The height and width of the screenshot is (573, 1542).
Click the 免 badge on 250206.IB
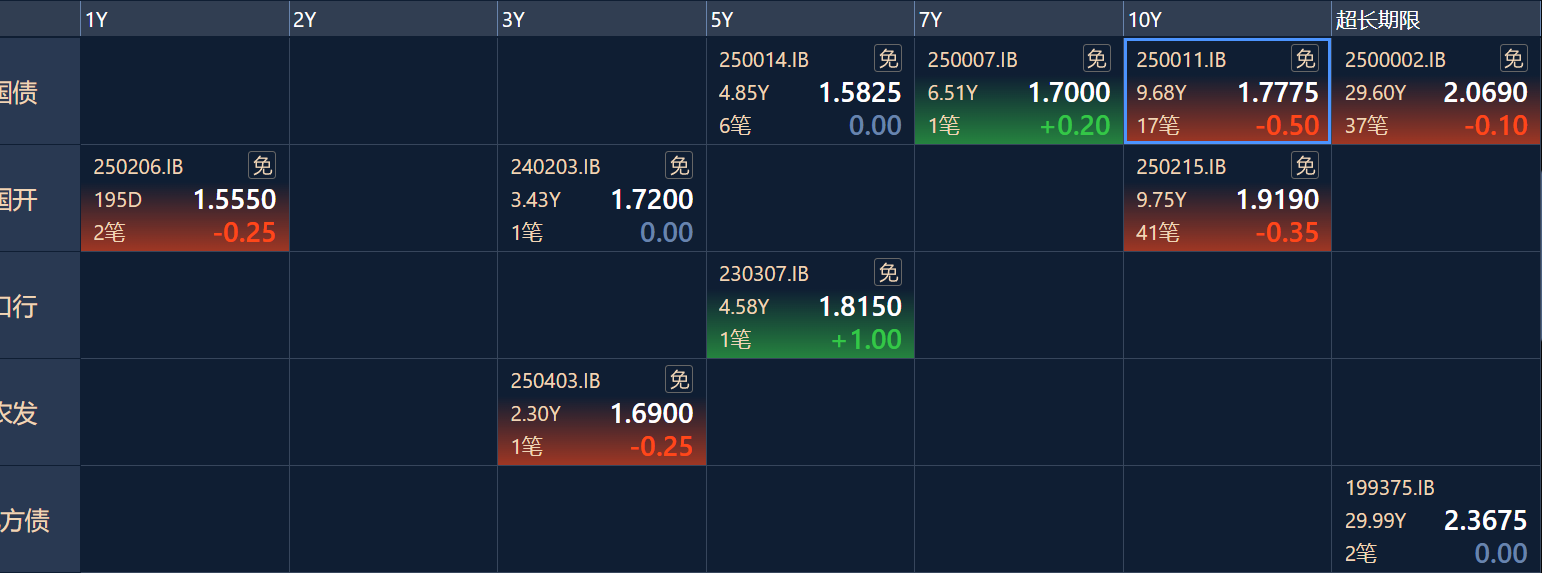pos(262,166)
